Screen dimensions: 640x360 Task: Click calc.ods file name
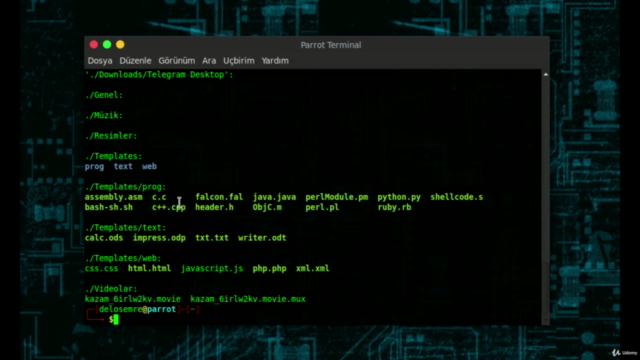(104, 238)
